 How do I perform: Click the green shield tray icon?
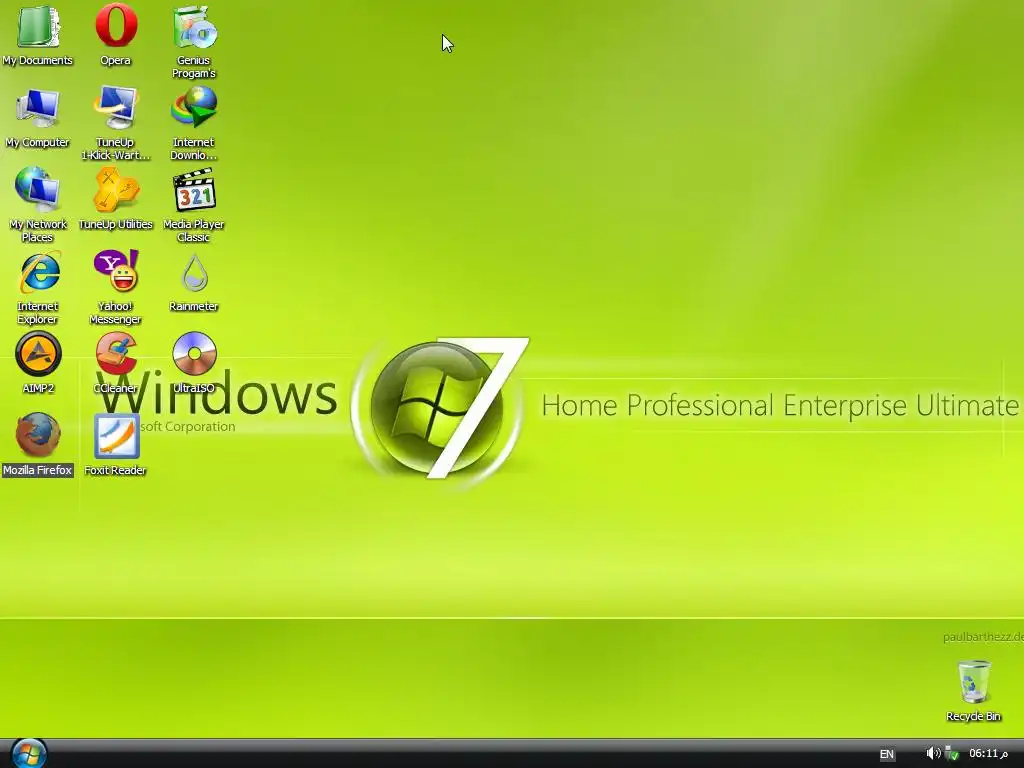pos(952,754)
